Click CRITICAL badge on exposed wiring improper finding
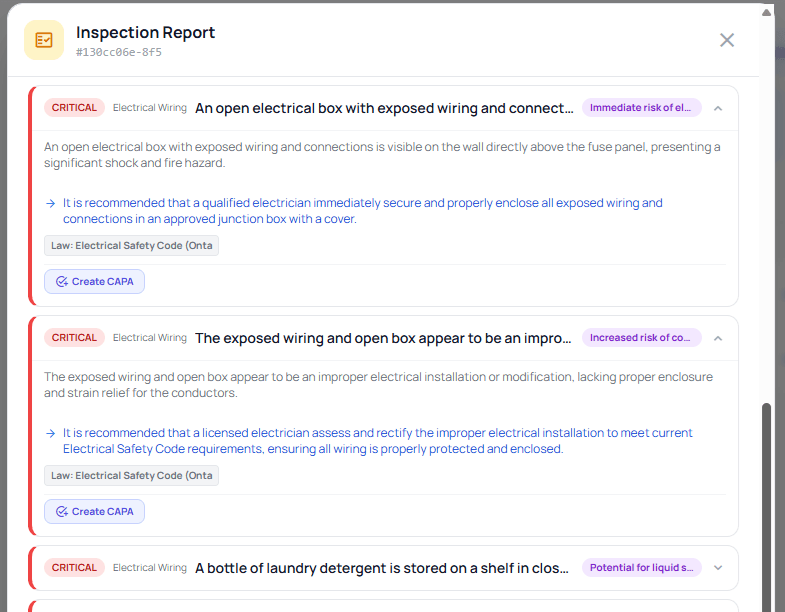 (x=74, y=338)
